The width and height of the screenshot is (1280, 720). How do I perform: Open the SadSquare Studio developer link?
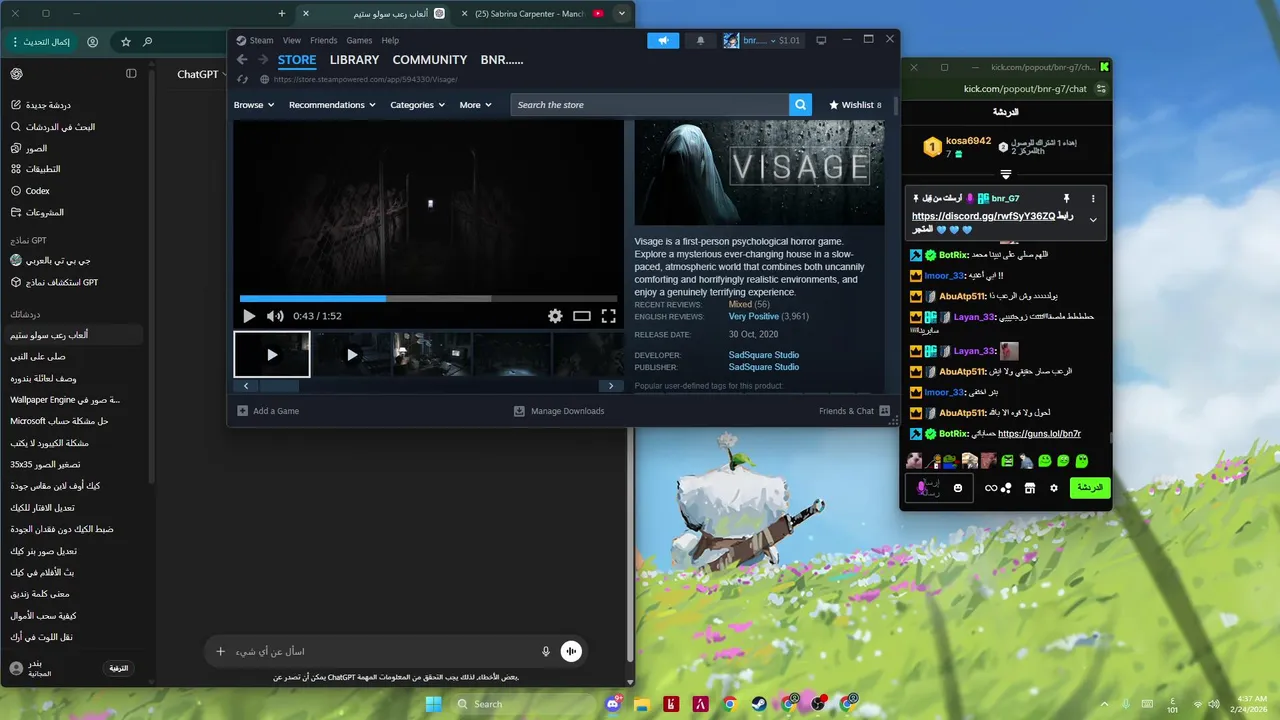pyautogui.click(x=764, y=355)
